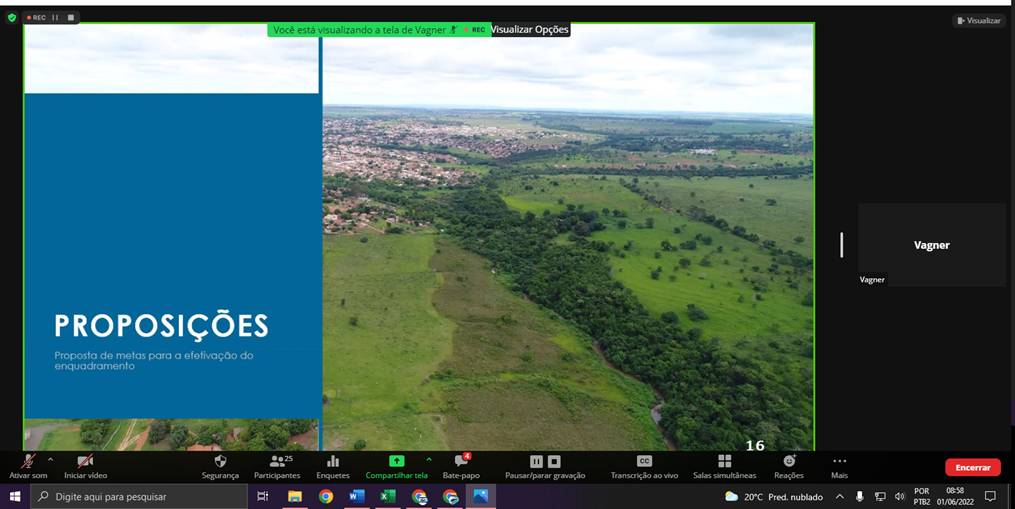Start camera with Iniciar vídeo

85,466
